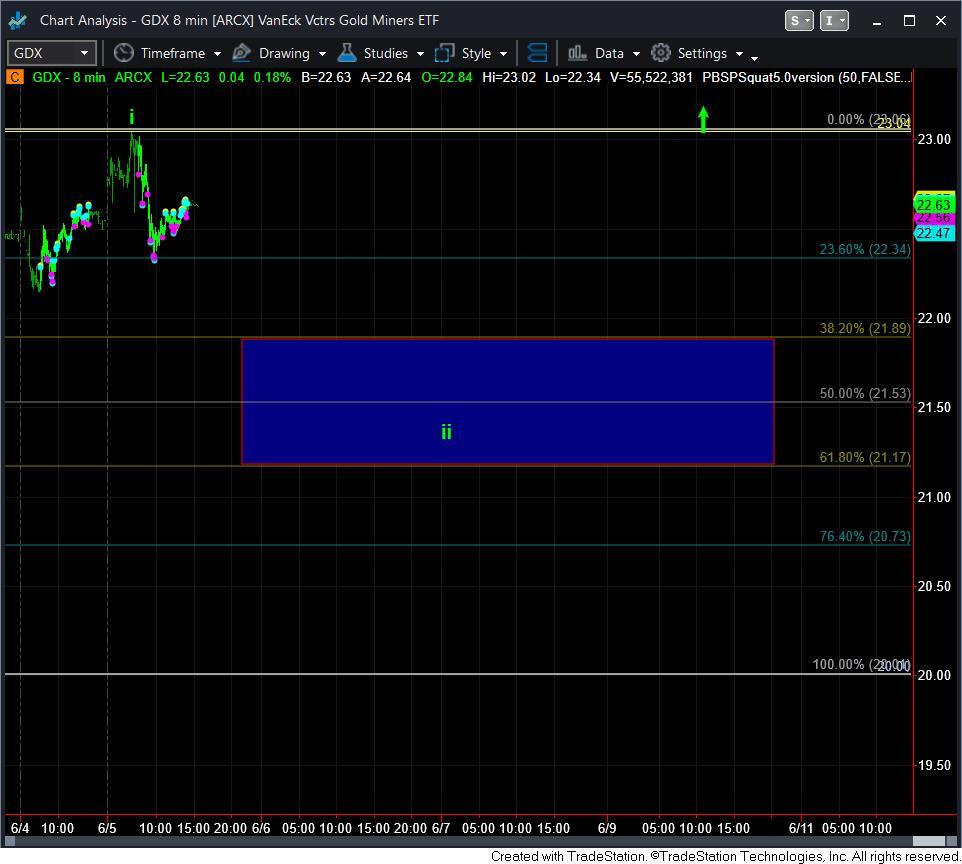
Task: Expand the Timeframe dropdown arrow
Action: point(217,54)
